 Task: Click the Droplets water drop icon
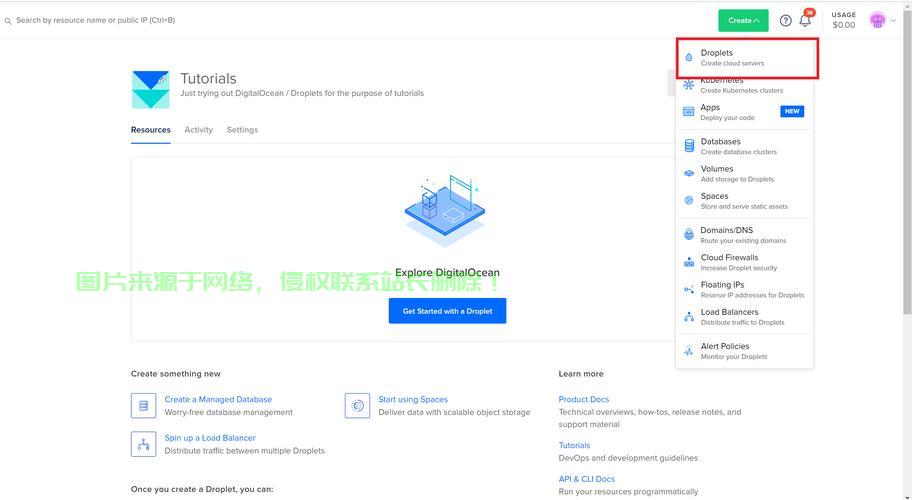[x=689, y=58]
